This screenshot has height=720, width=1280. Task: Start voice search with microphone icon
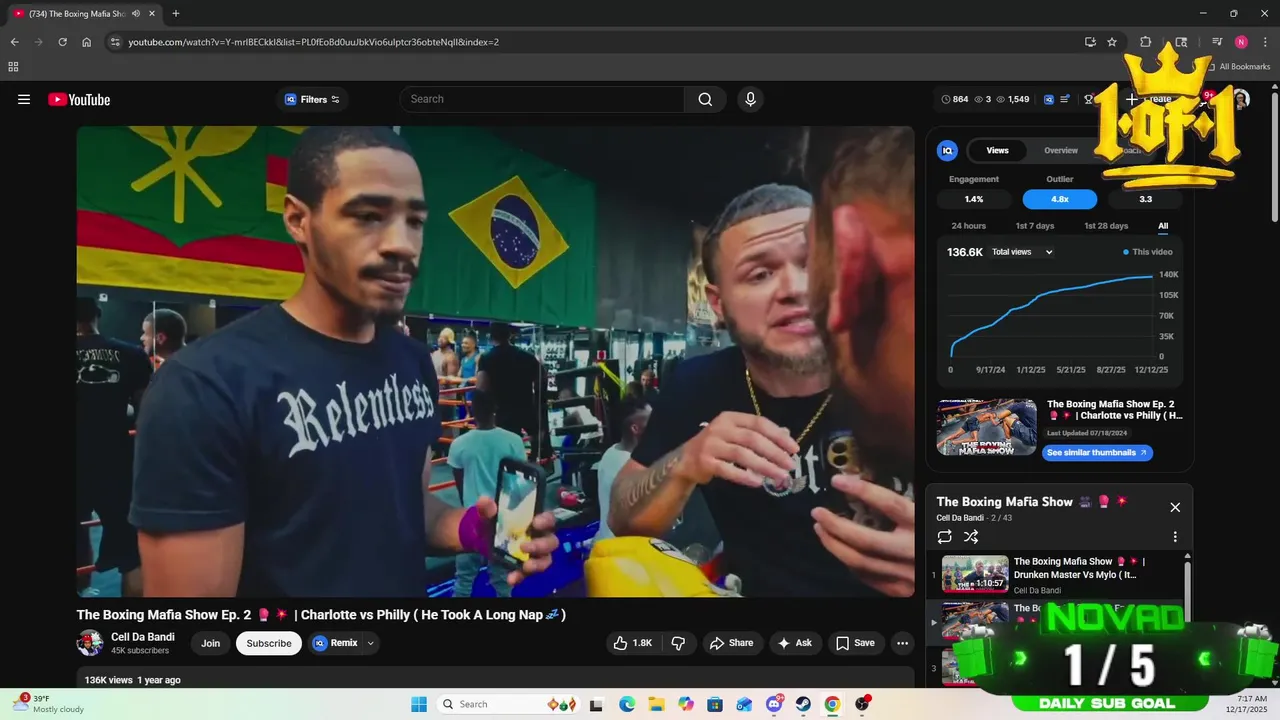(750, 99)
